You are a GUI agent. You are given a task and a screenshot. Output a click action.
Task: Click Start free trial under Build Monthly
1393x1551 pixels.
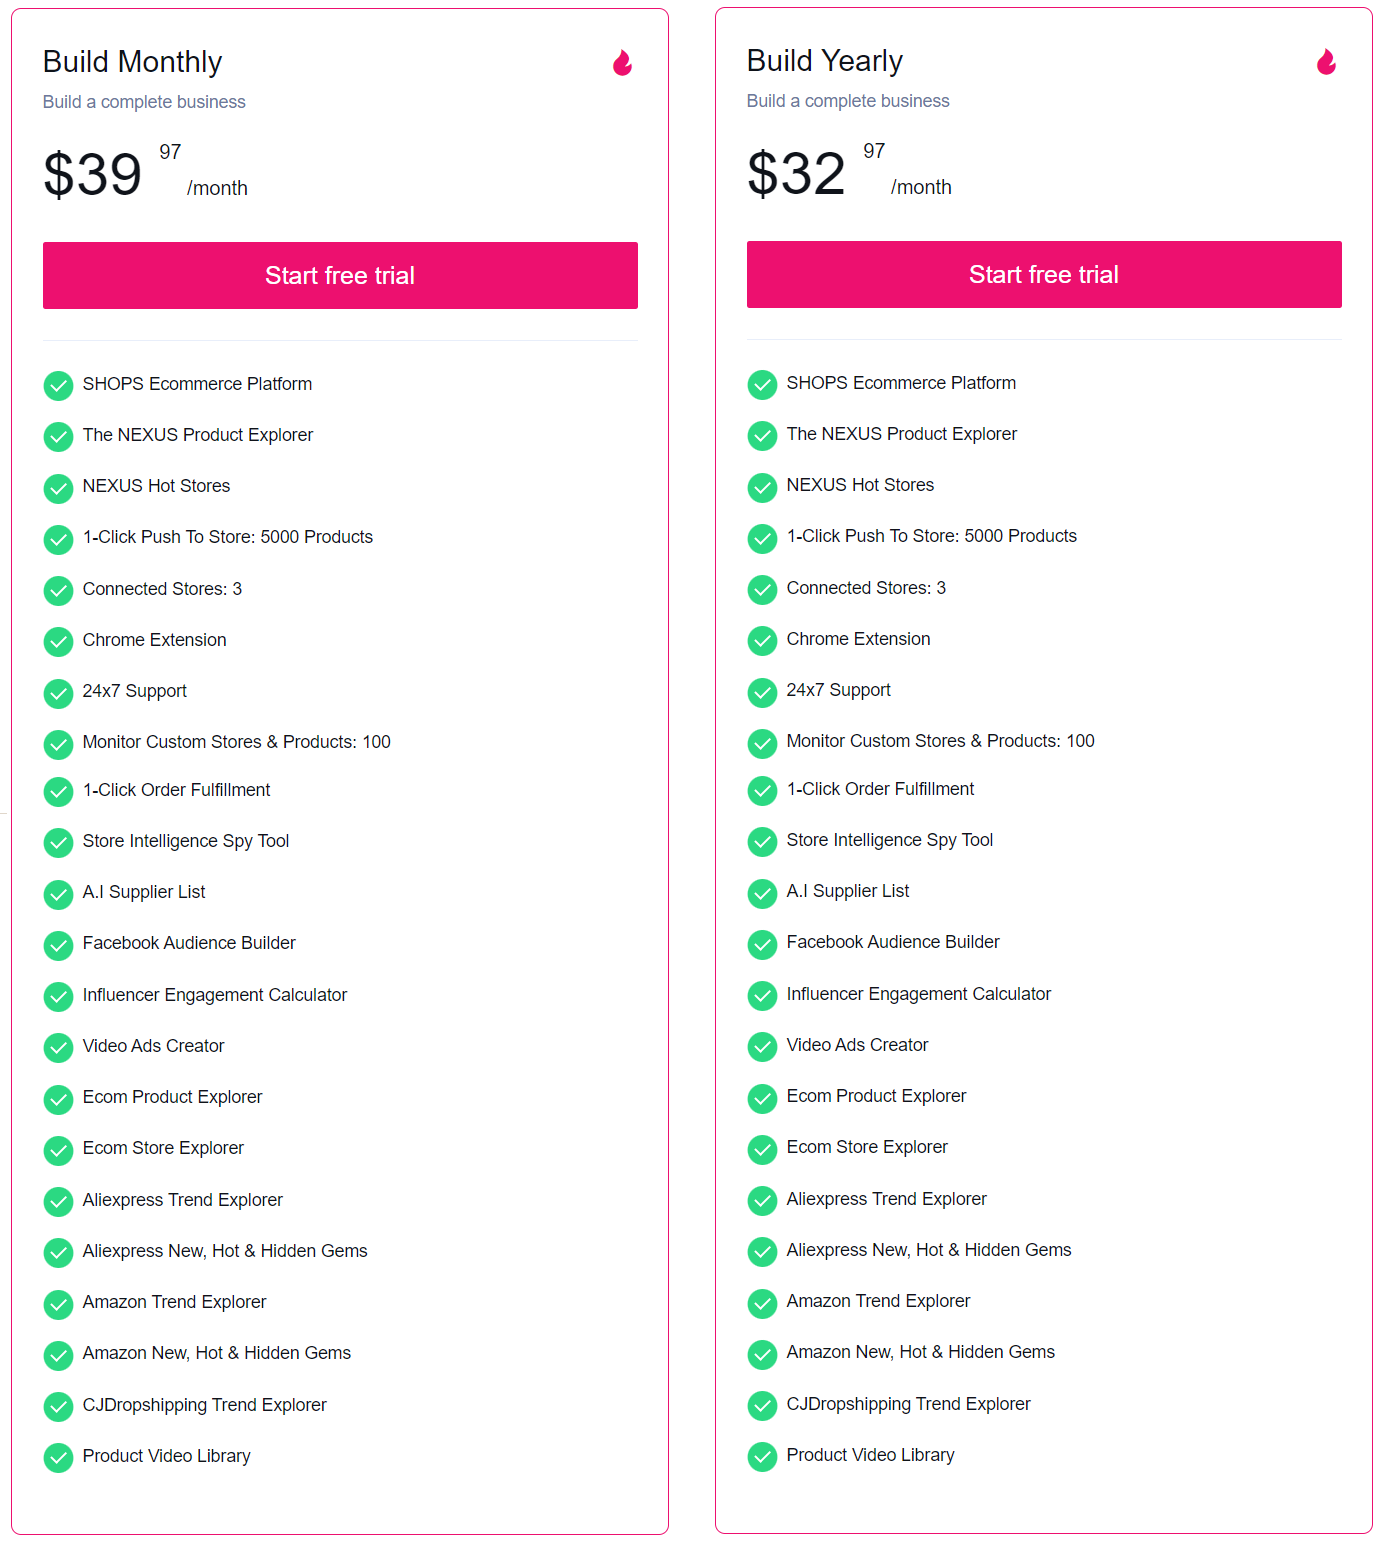click(x=340, y=276)
